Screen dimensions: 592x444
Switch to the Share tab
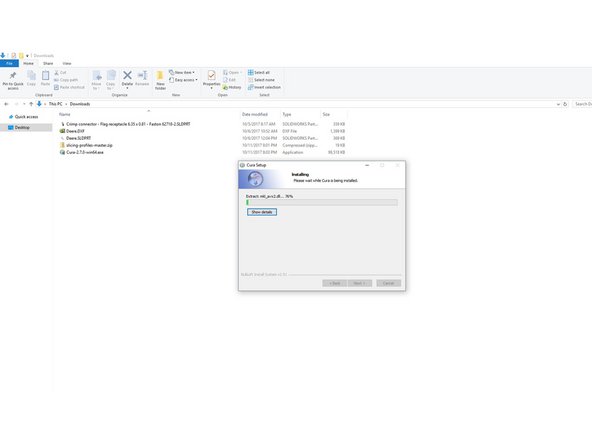click(48, 63)
